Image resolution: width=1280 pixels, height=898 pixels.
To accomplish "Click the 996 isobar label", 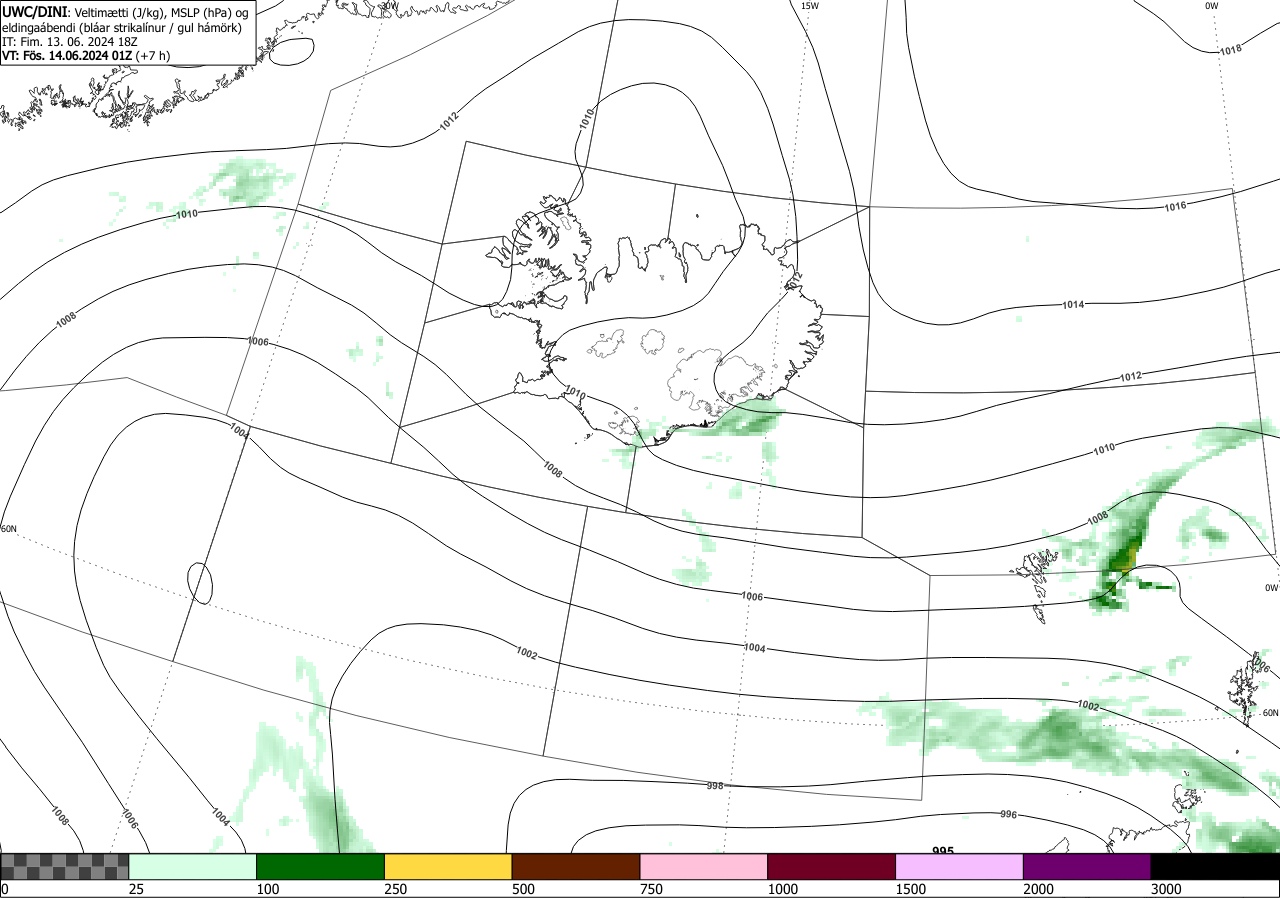I will coord(1008,814).
